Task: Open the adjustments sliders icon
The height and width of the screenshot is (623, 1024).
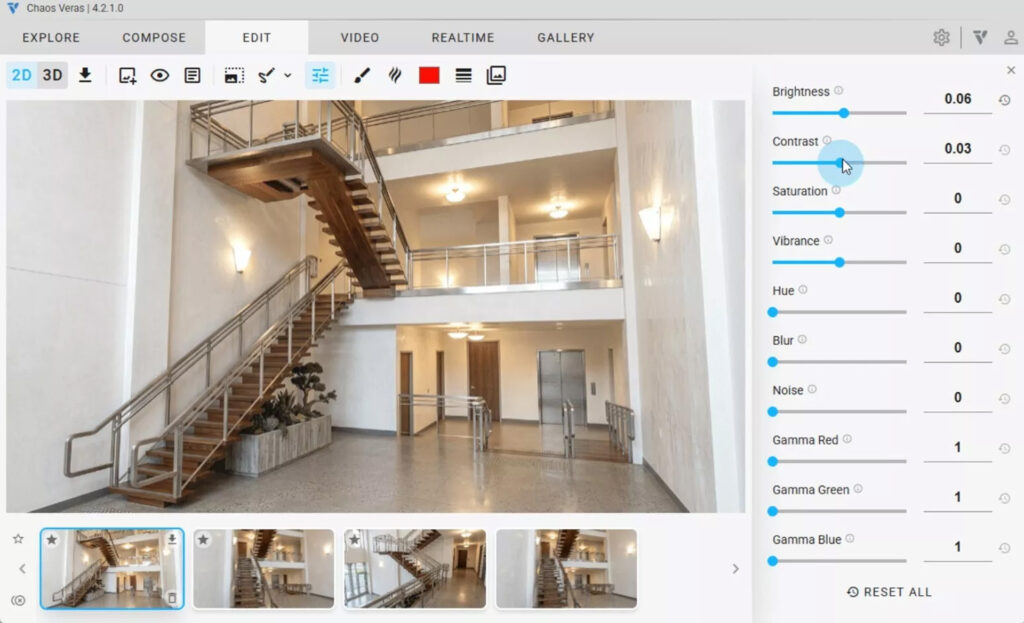Action: (x=320, y=74)
